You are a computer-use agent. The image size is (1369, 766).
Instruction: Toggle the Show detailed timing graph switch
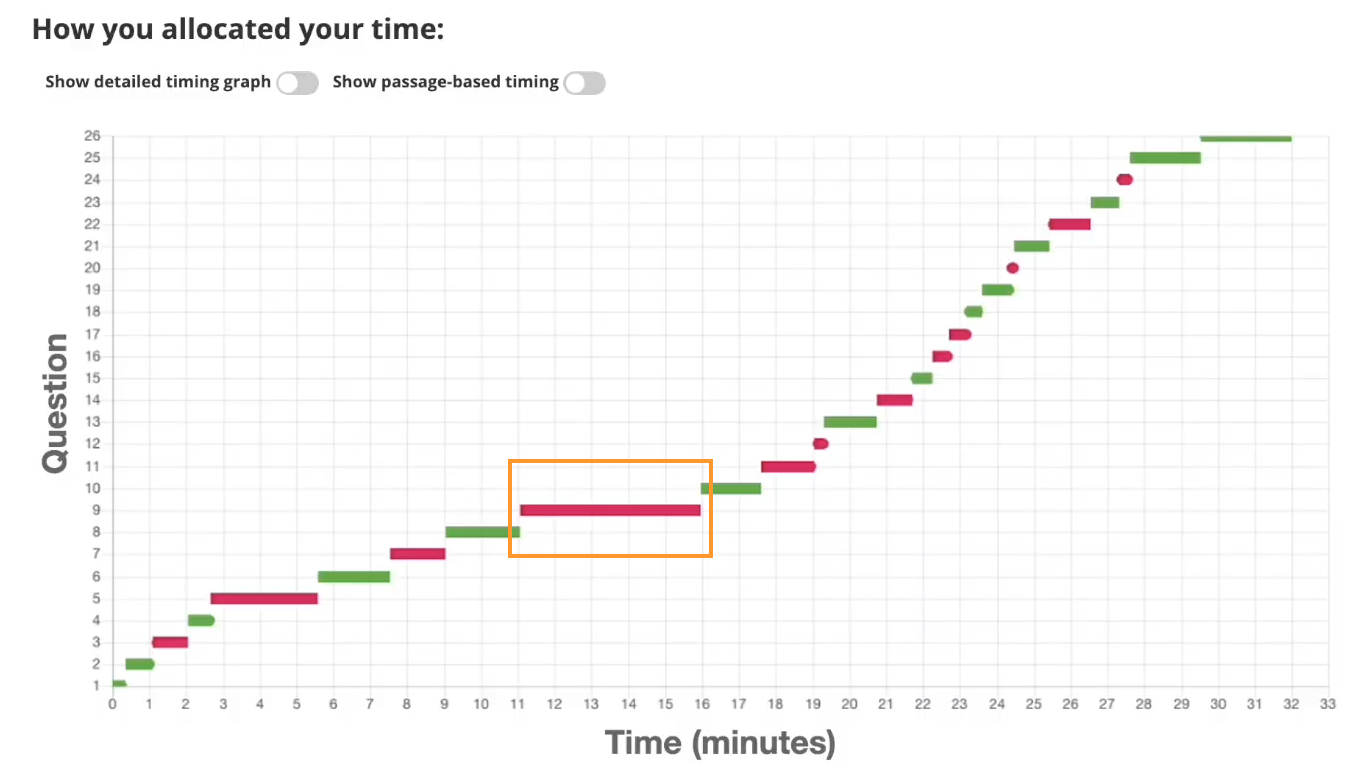click(297, 83)
